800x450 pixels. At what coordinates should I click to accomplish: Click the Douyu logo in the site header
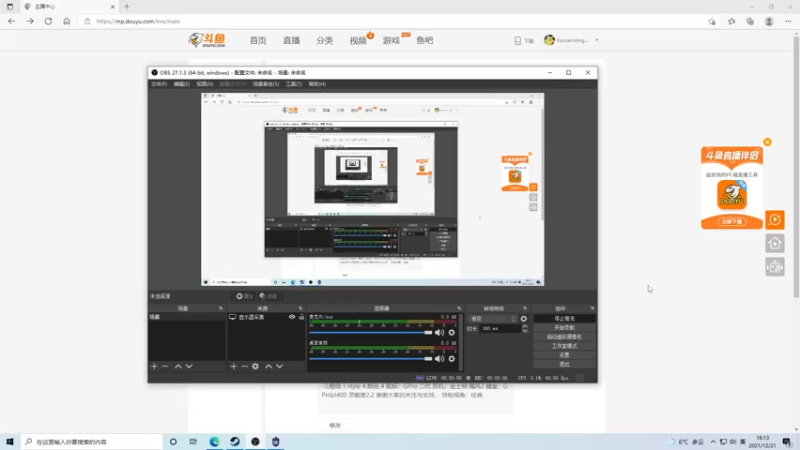point(207,40)
